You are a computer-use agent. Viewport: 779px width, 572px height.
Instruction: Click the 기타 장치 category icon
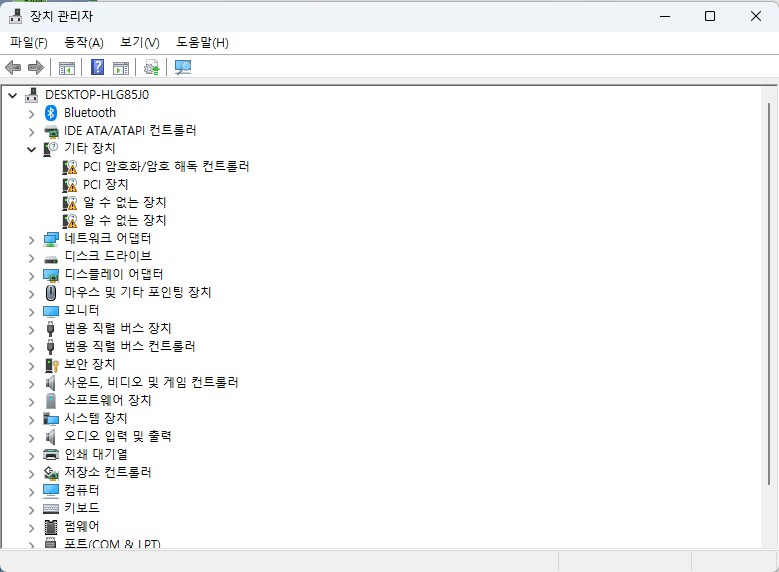click(x=51, y=149)
